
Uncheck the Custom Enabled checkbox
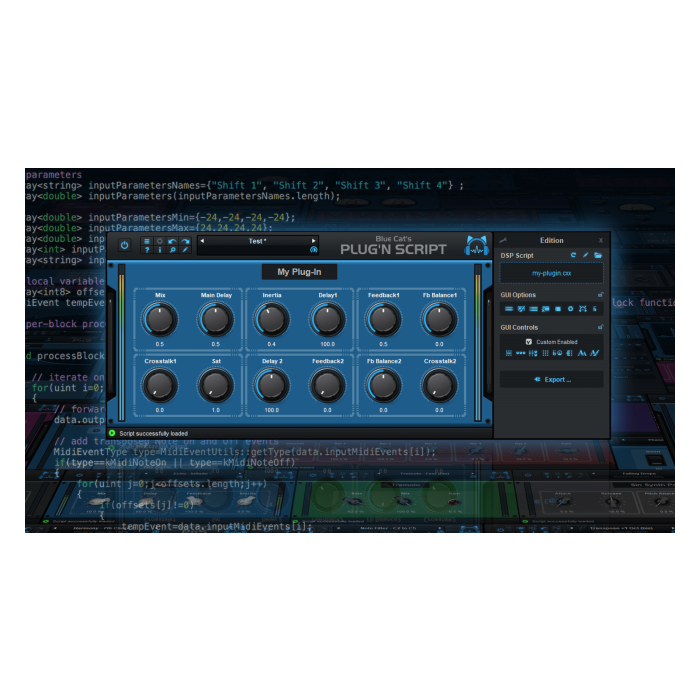coord(529,342)
